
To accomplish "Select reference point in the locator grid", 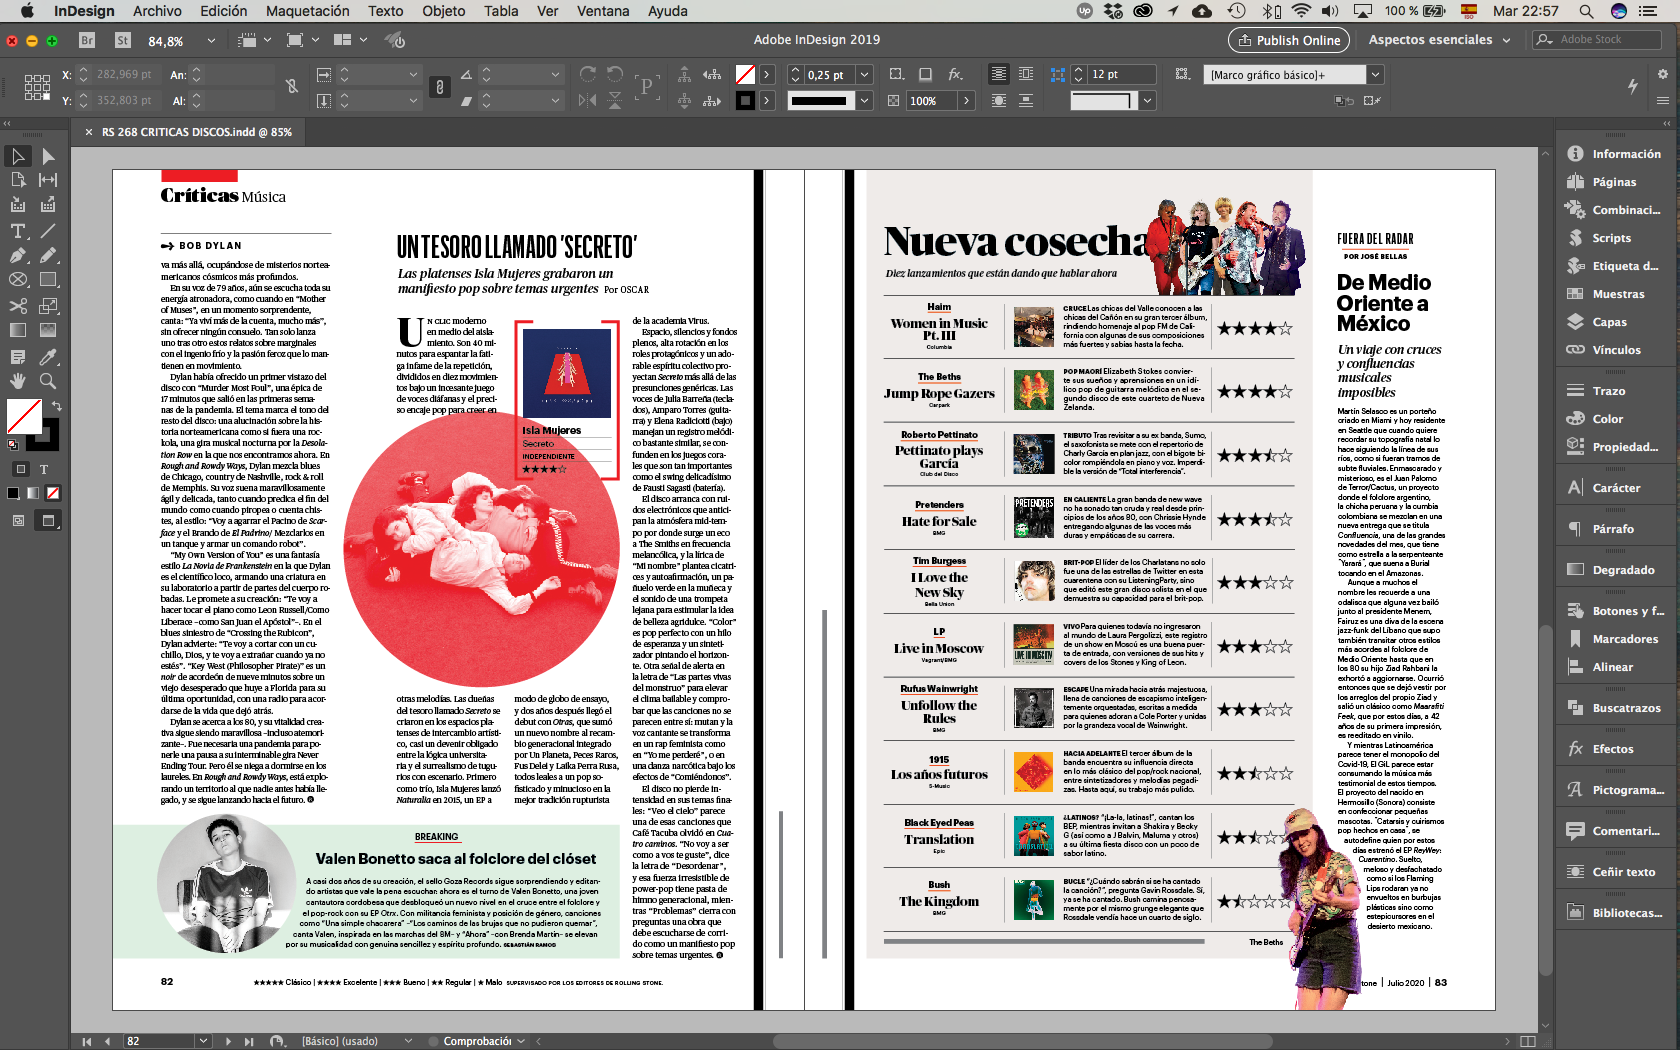I will click(37, 87).
